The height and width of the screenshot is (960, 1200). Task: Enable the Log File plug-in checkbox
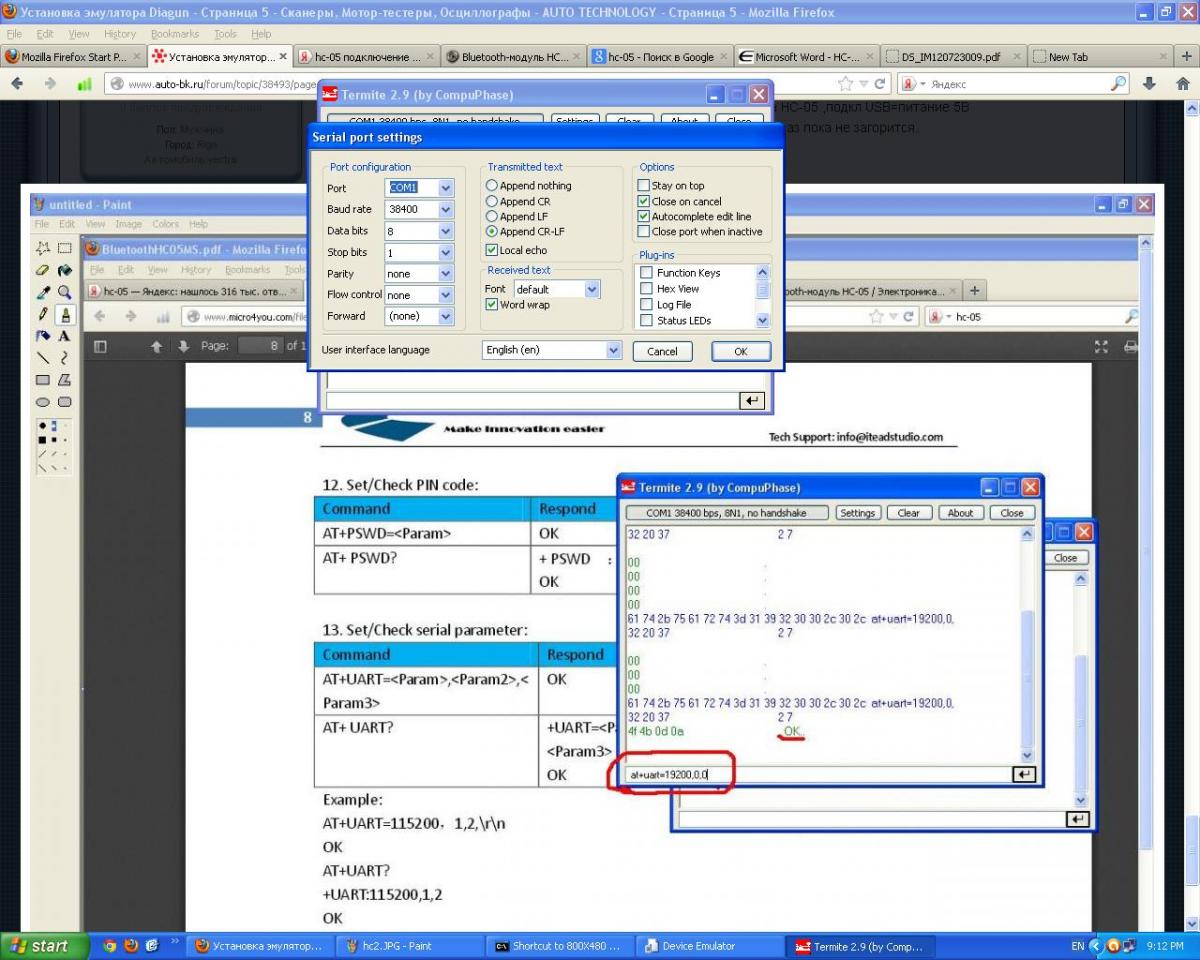[647, 305]
